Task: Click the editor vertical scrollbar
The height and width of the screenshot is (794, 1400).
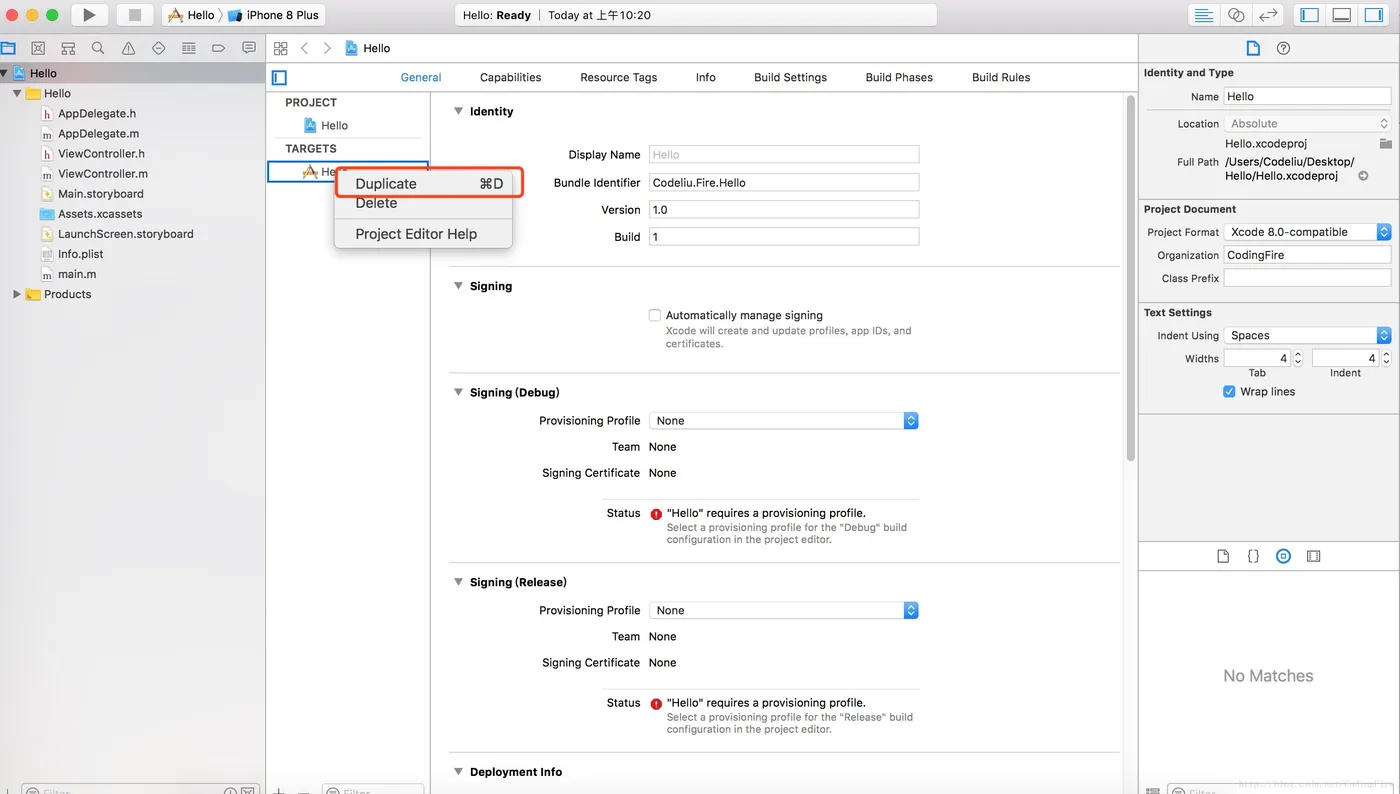Action: pos(1131,278)
